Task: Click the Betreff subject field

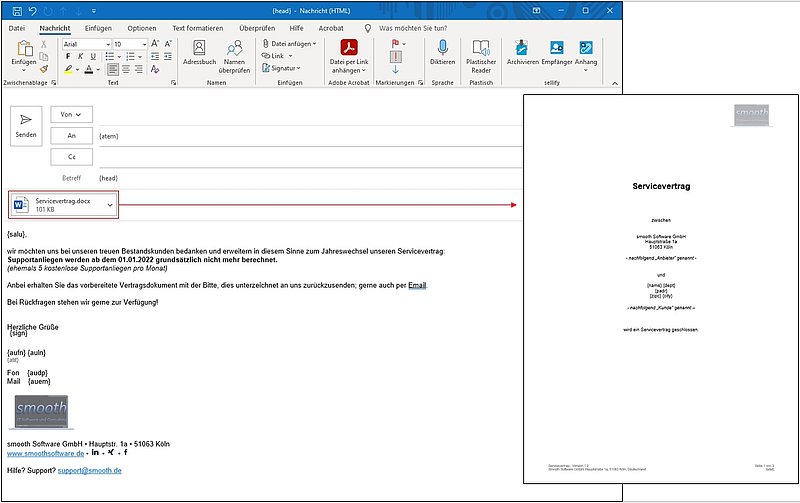Action: [309, 178]
